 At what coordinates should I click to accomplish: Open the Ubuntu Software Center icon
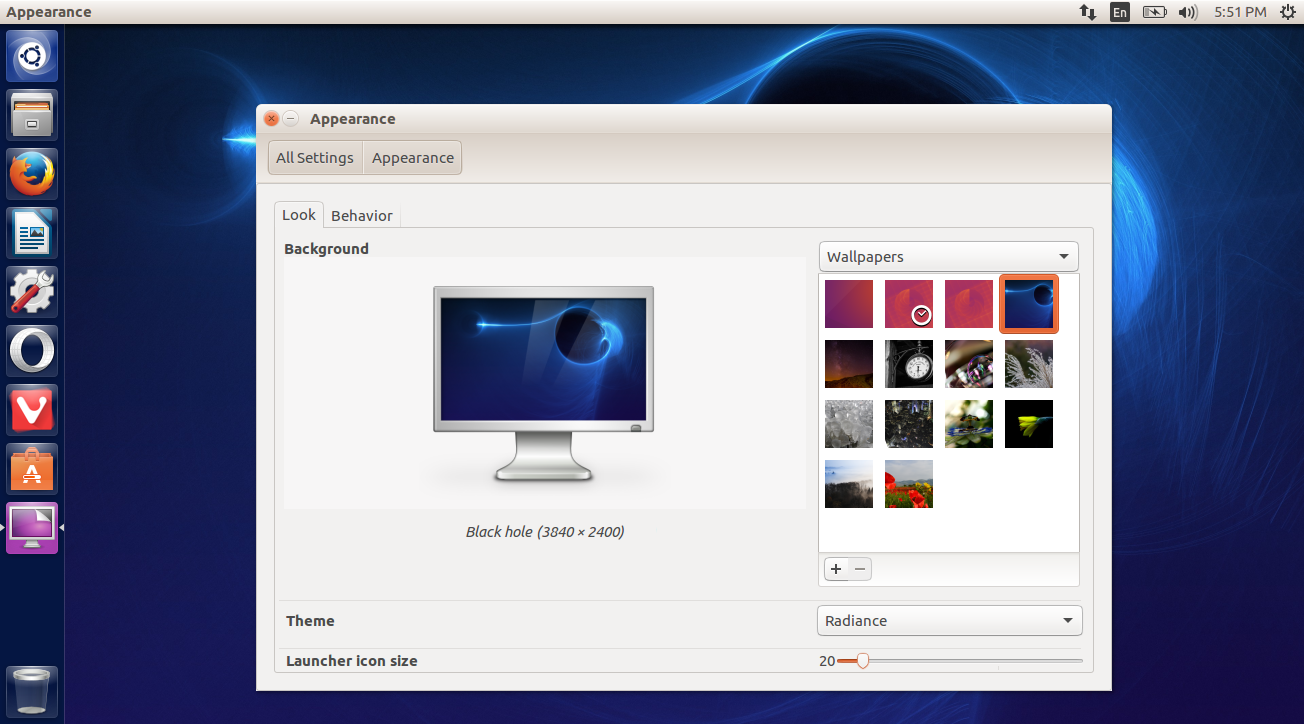tap(31, 468)
